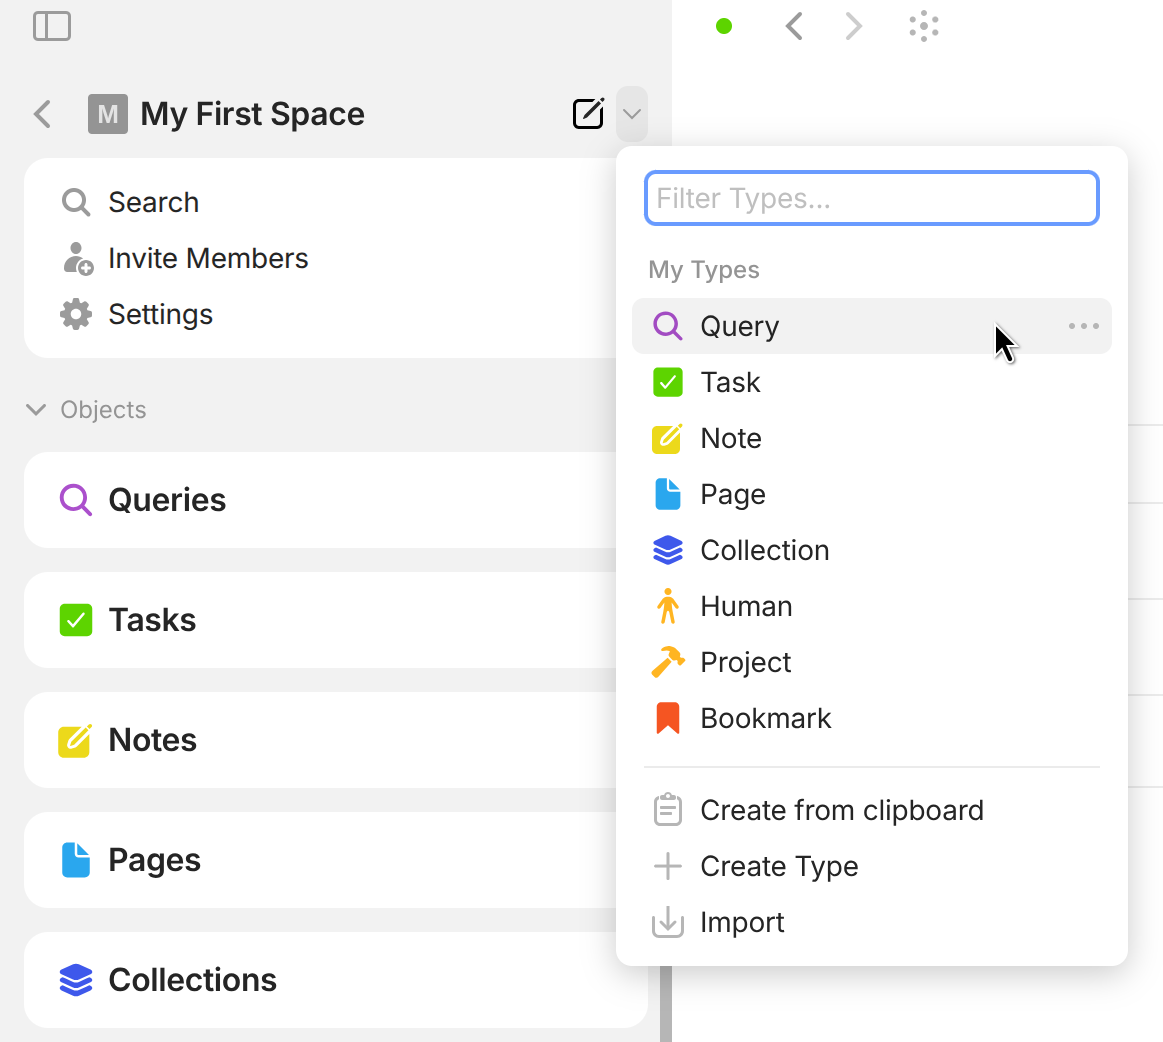Image resolution: width=1163 pixels, height=1042 pixels.
Task: Click Create from clipboard
Action: click(841, 810)
